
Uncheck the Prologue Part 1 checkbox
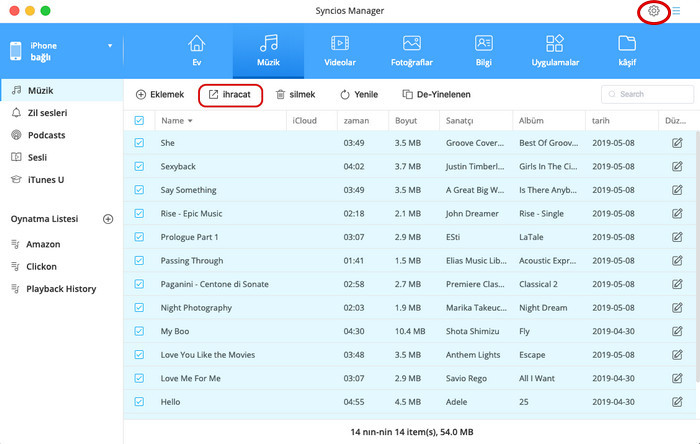tap(139, 237)
